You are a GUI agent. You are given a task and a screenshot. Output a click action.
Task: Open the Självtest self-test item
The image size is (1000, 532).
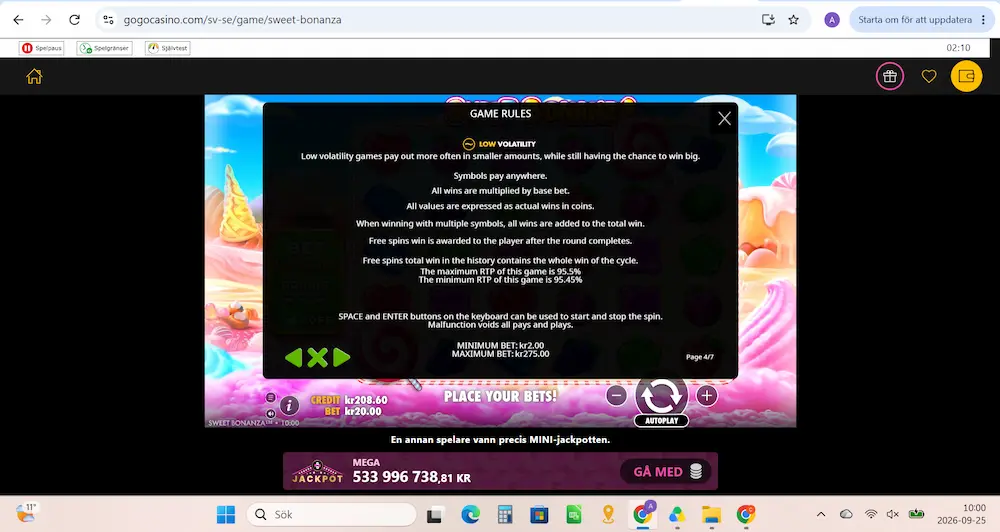pyautogui.click(x=168, y=48)
